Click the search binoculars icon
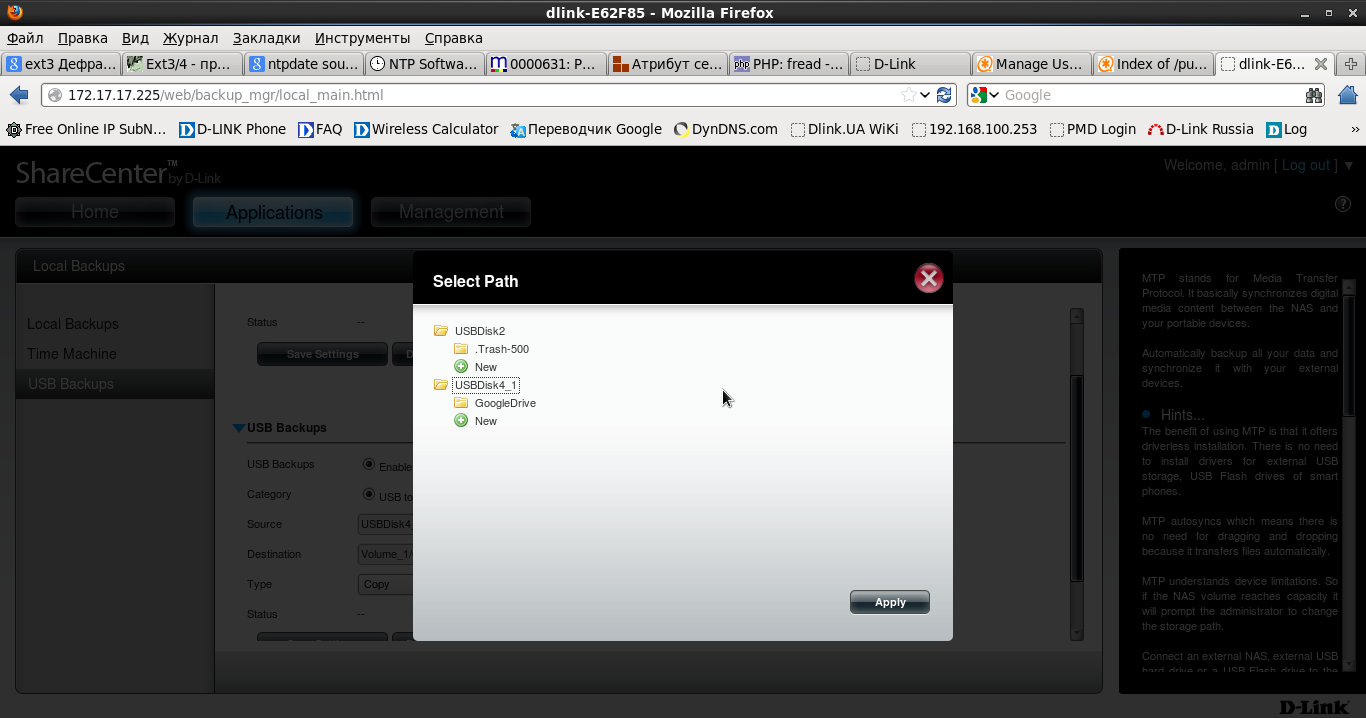The image size is (1366, 718). pos(1314,95)
